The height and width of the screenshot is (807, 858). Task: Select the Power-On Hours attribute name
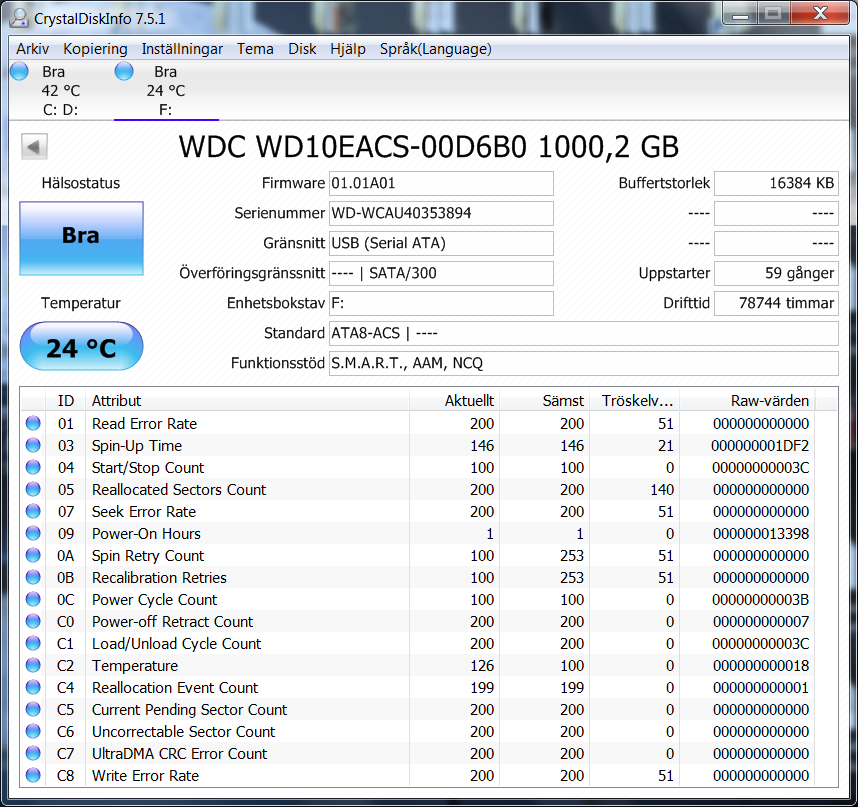point(146,533)
